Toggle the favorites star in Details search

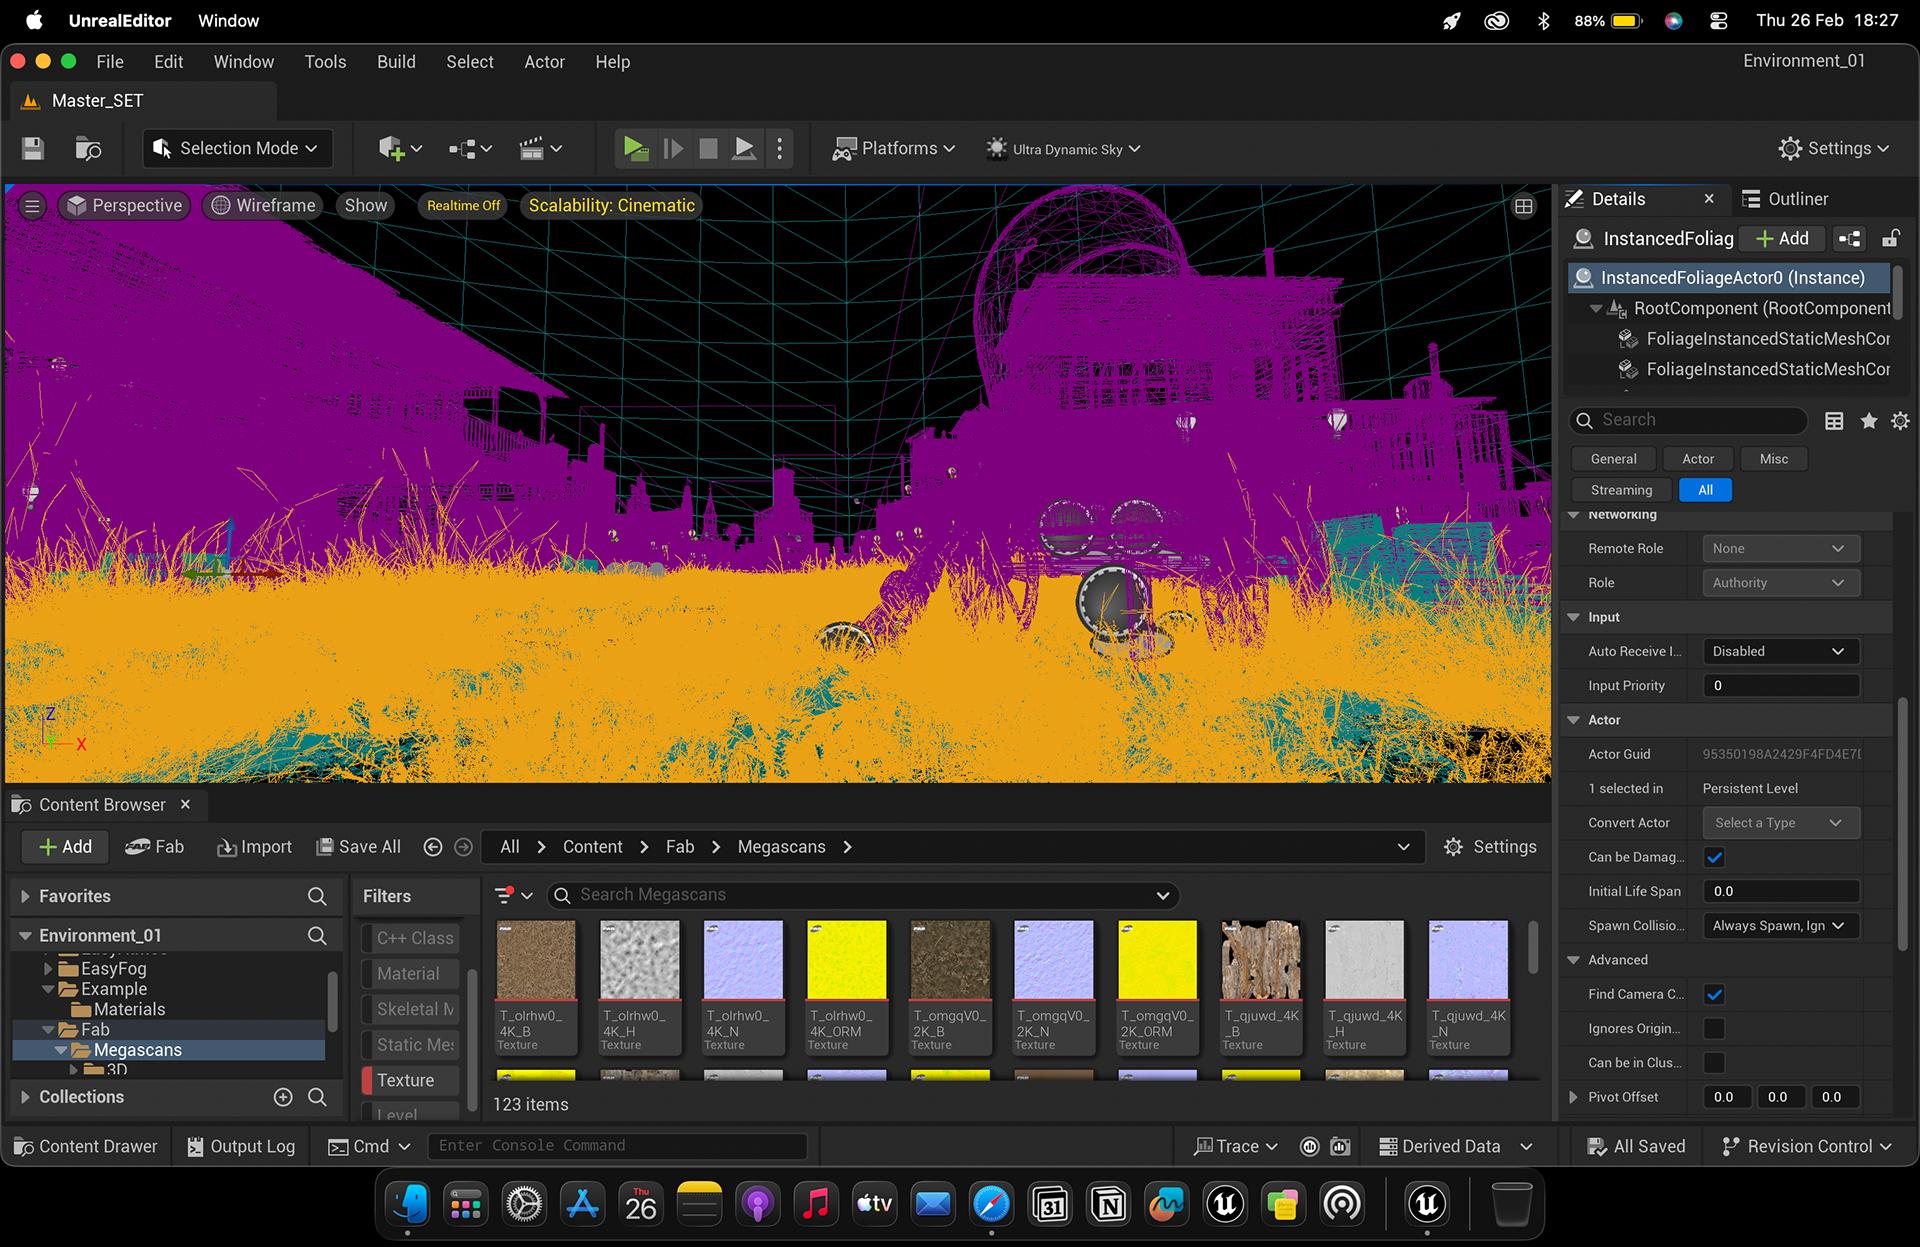pos(1868,421)
